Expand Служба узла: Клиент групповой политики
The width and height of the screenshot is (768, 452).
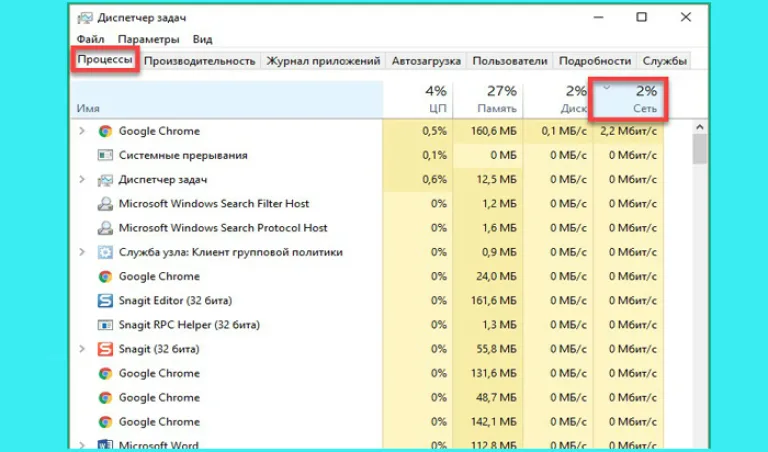[82, 252]
